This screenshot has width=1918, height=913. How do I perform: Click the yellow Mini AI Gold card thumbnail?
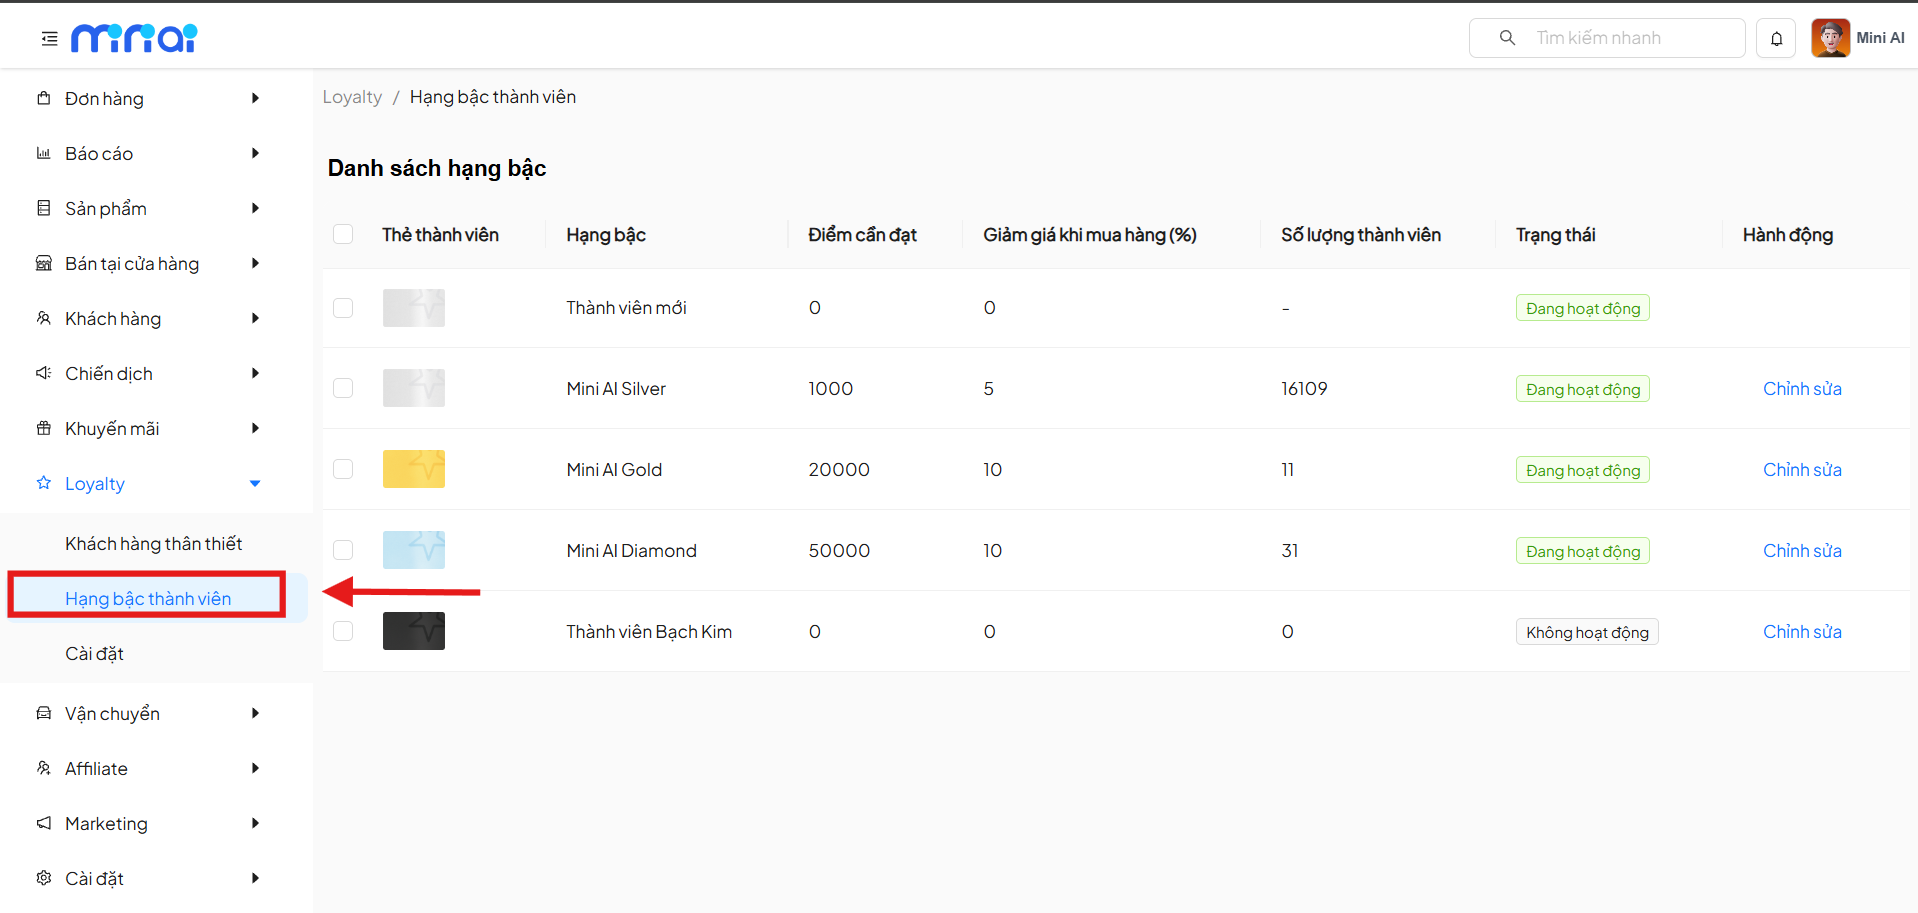pyautogui.click(x=414, y=469)
